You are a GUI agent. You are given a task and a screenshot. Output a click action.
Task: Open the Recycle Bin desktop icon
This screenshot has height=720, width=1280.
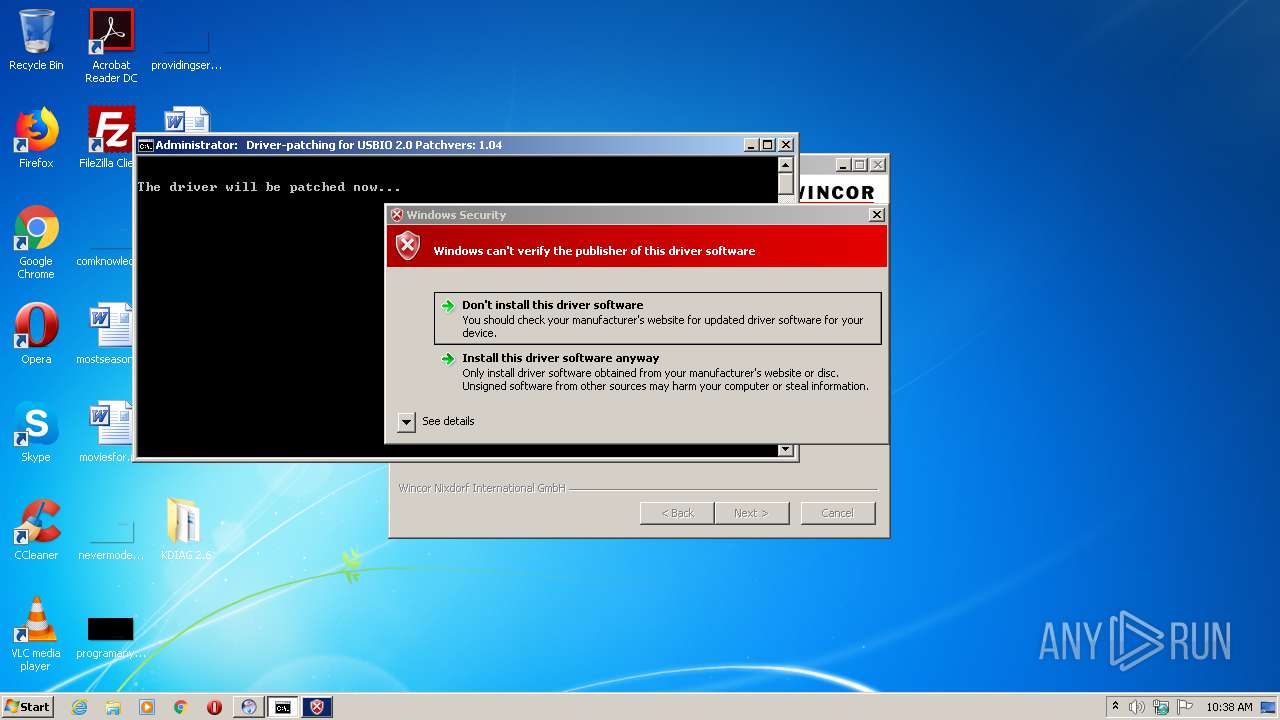tap(36, 40)
